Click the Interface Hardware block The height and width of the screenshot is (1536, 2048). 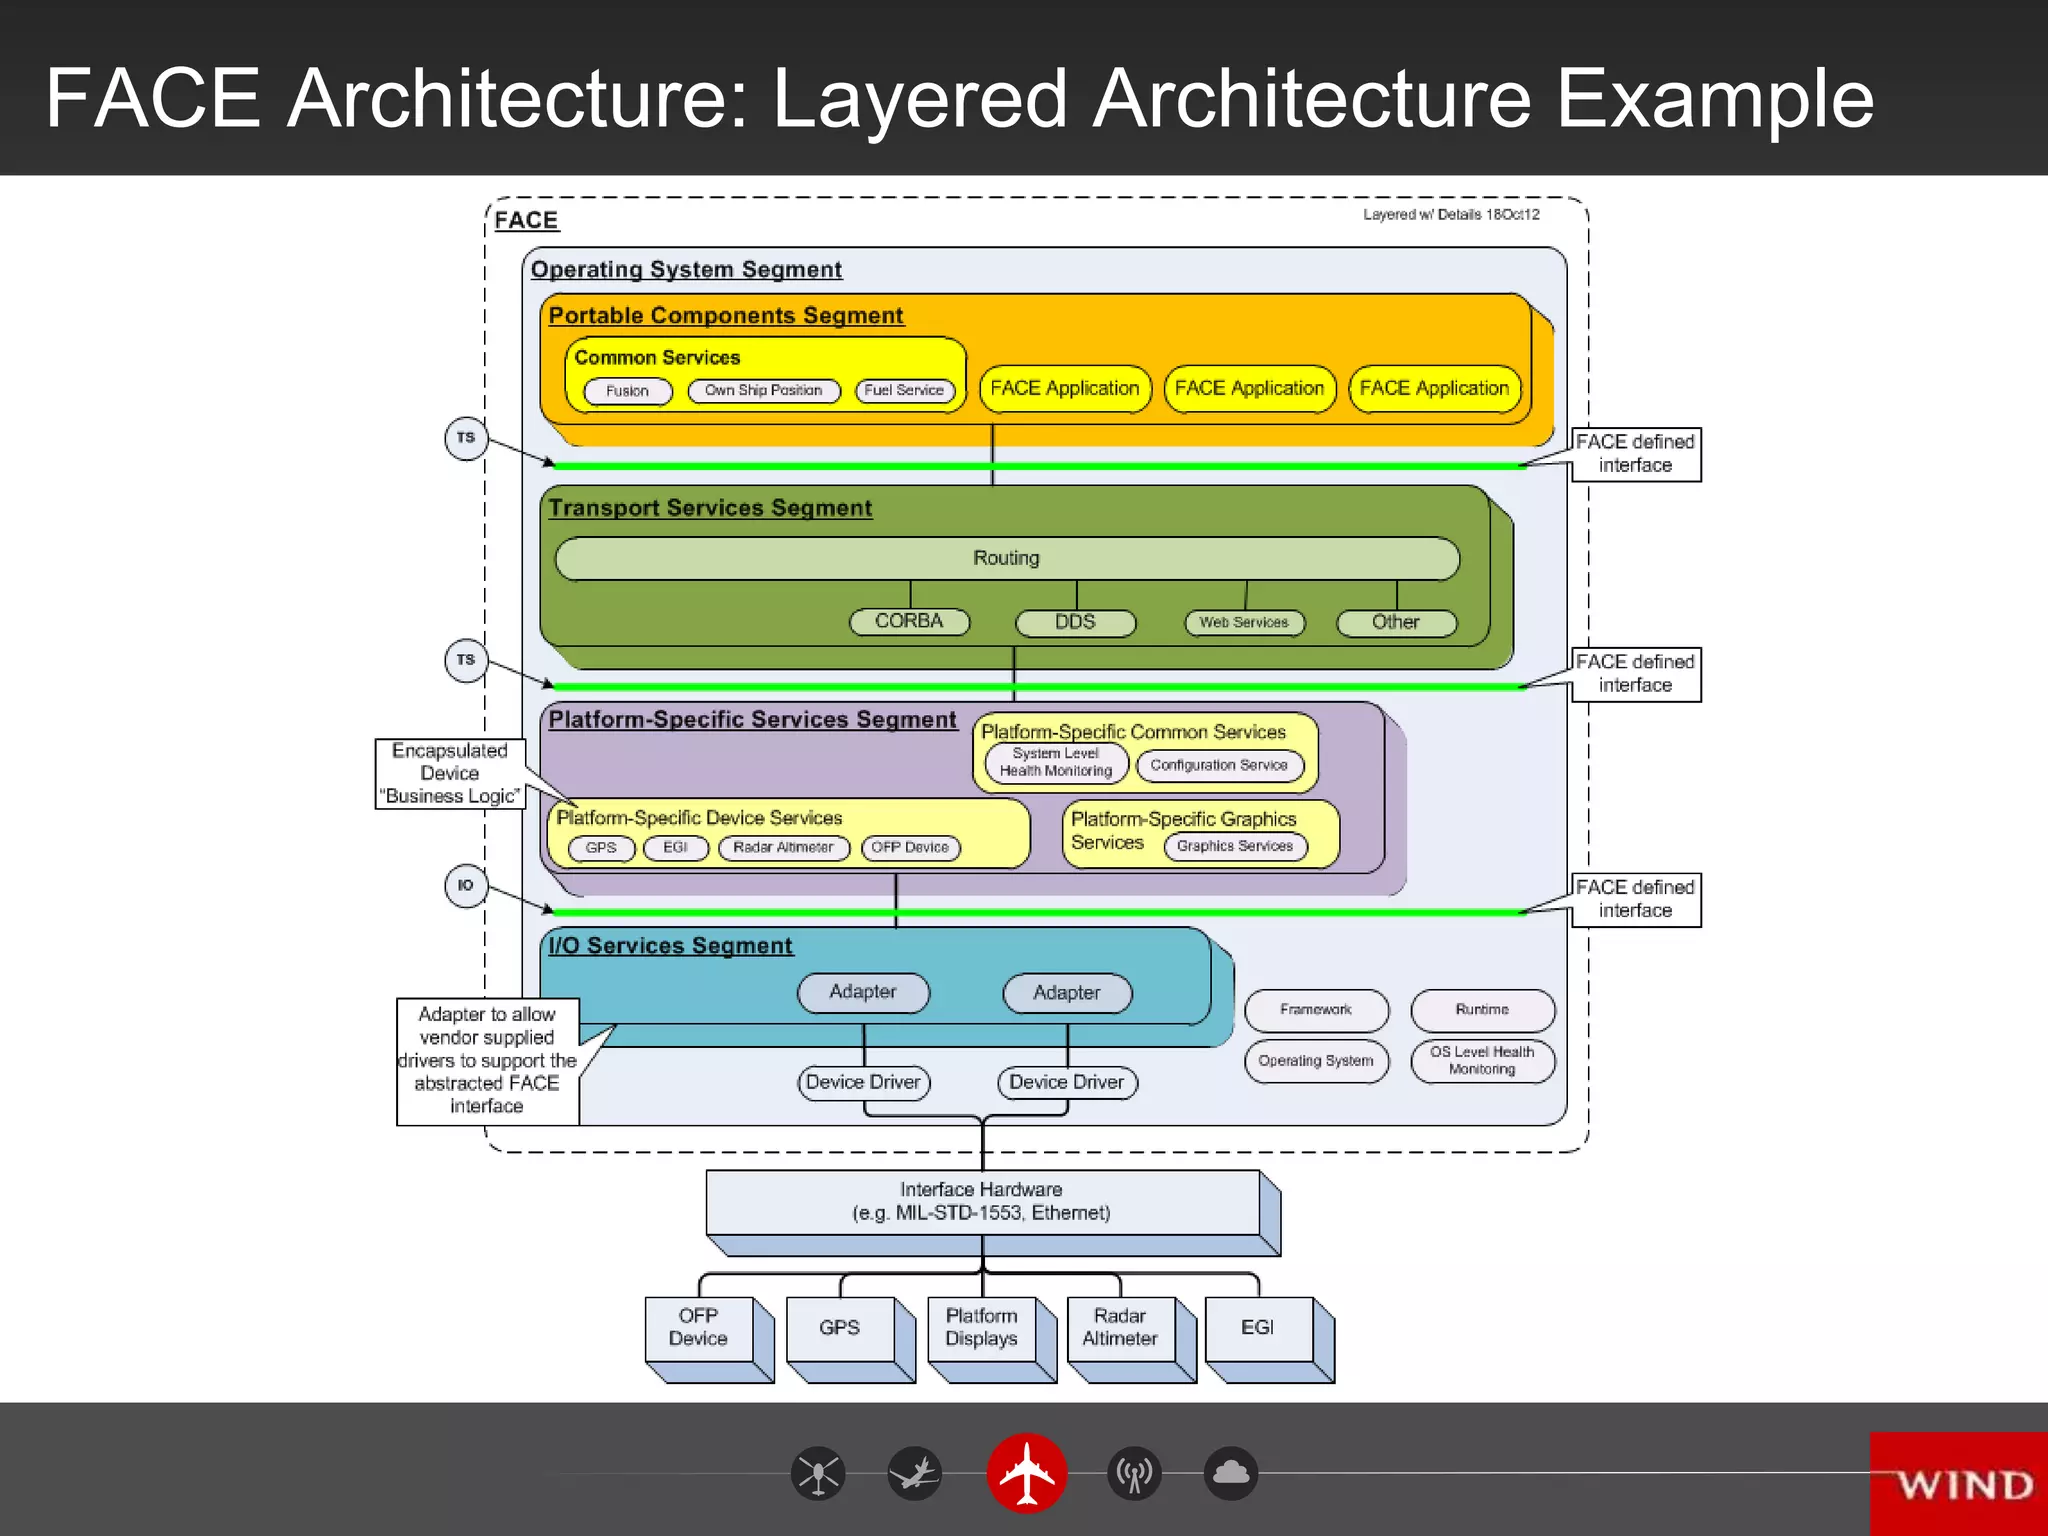pos(981,1201)
